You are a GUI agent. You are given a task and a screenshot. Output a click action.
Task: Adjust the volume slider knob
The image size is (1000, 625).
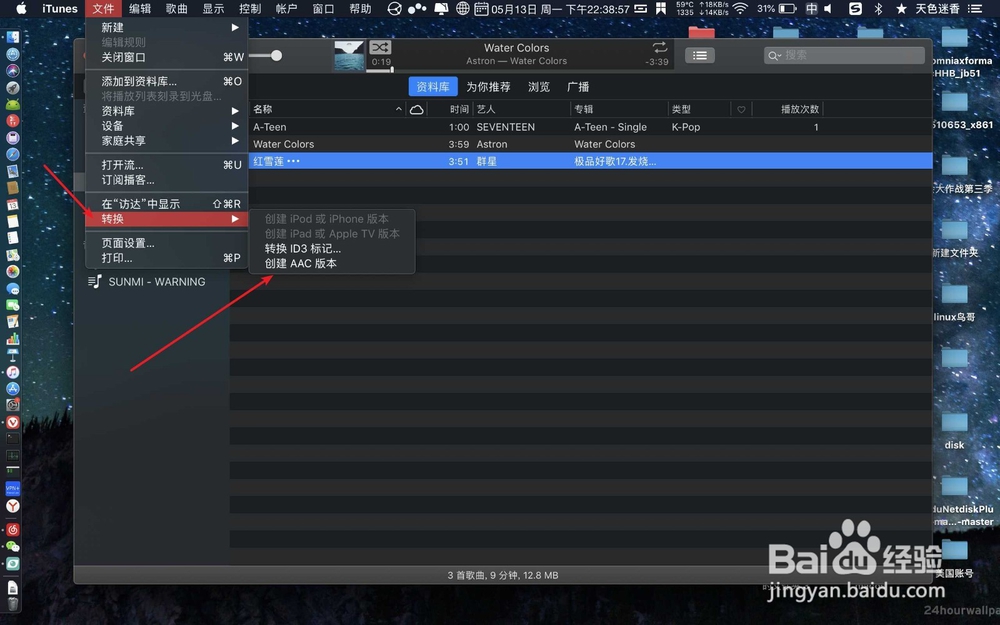[276, 55]
